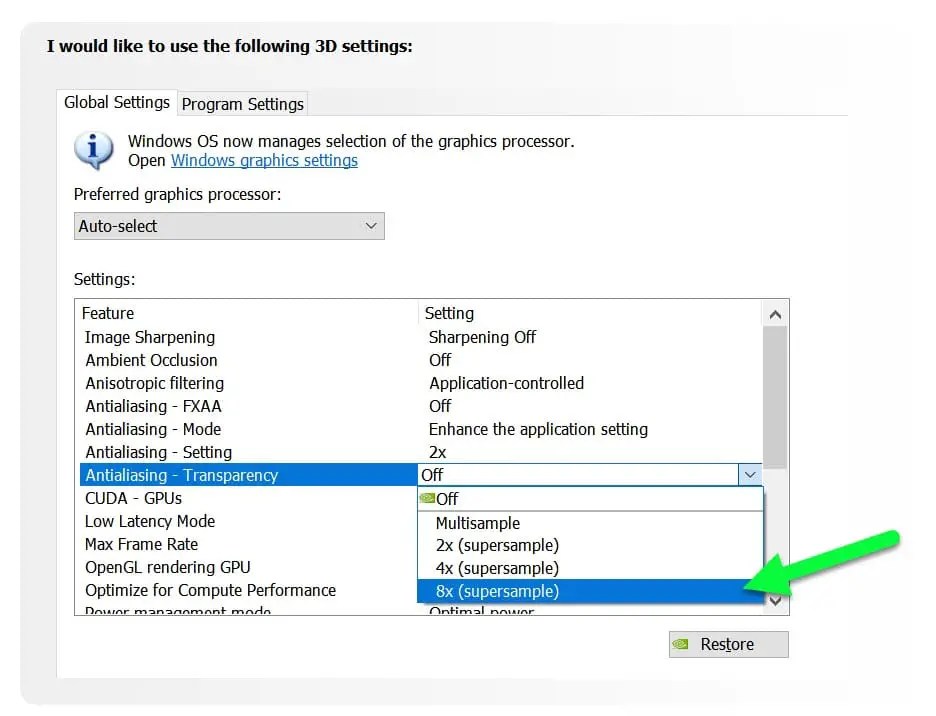Click the 2x Antialiasing Setting value
The width and height of the screenshot is (936, 716).
(x=438, y=452)
